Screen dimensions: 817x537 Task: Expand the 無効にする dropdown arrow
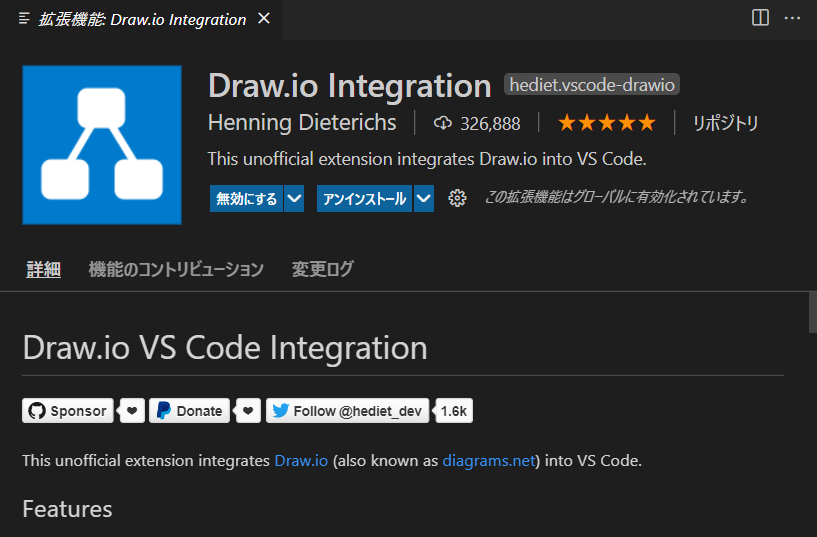[294, 198]
